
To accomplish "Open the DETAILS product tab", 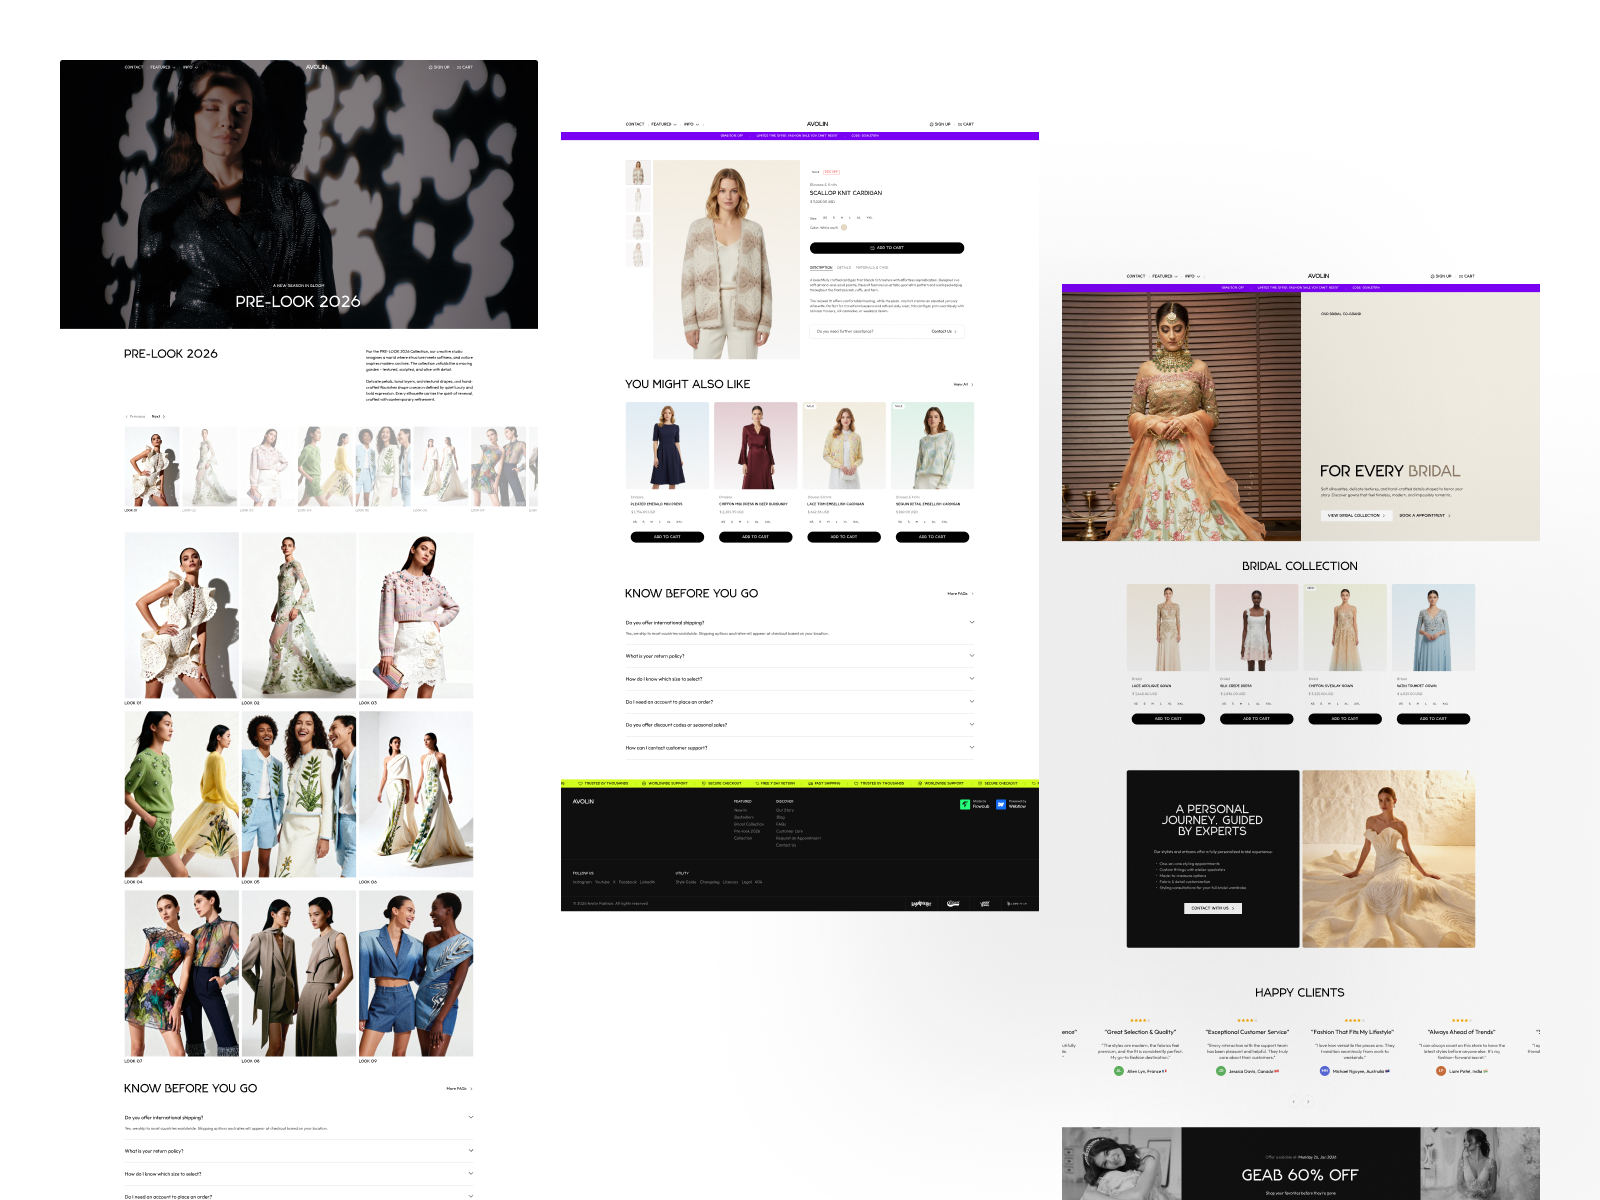I will pyautogui.click(x=844, y=268).
